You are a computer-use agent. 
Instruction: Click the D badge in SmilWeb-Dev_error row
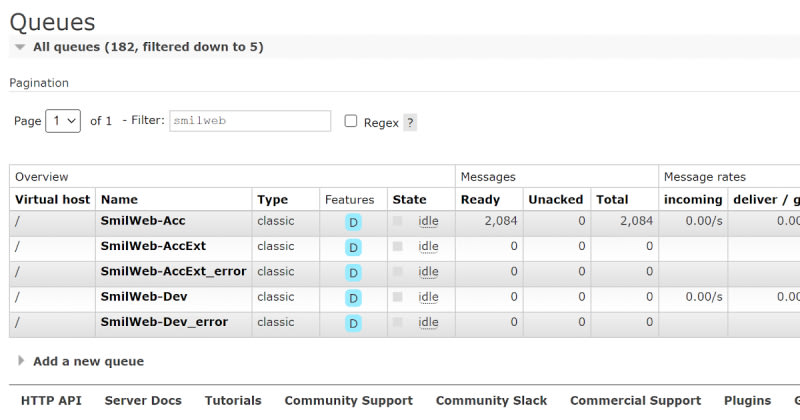(x=353, y=323)
